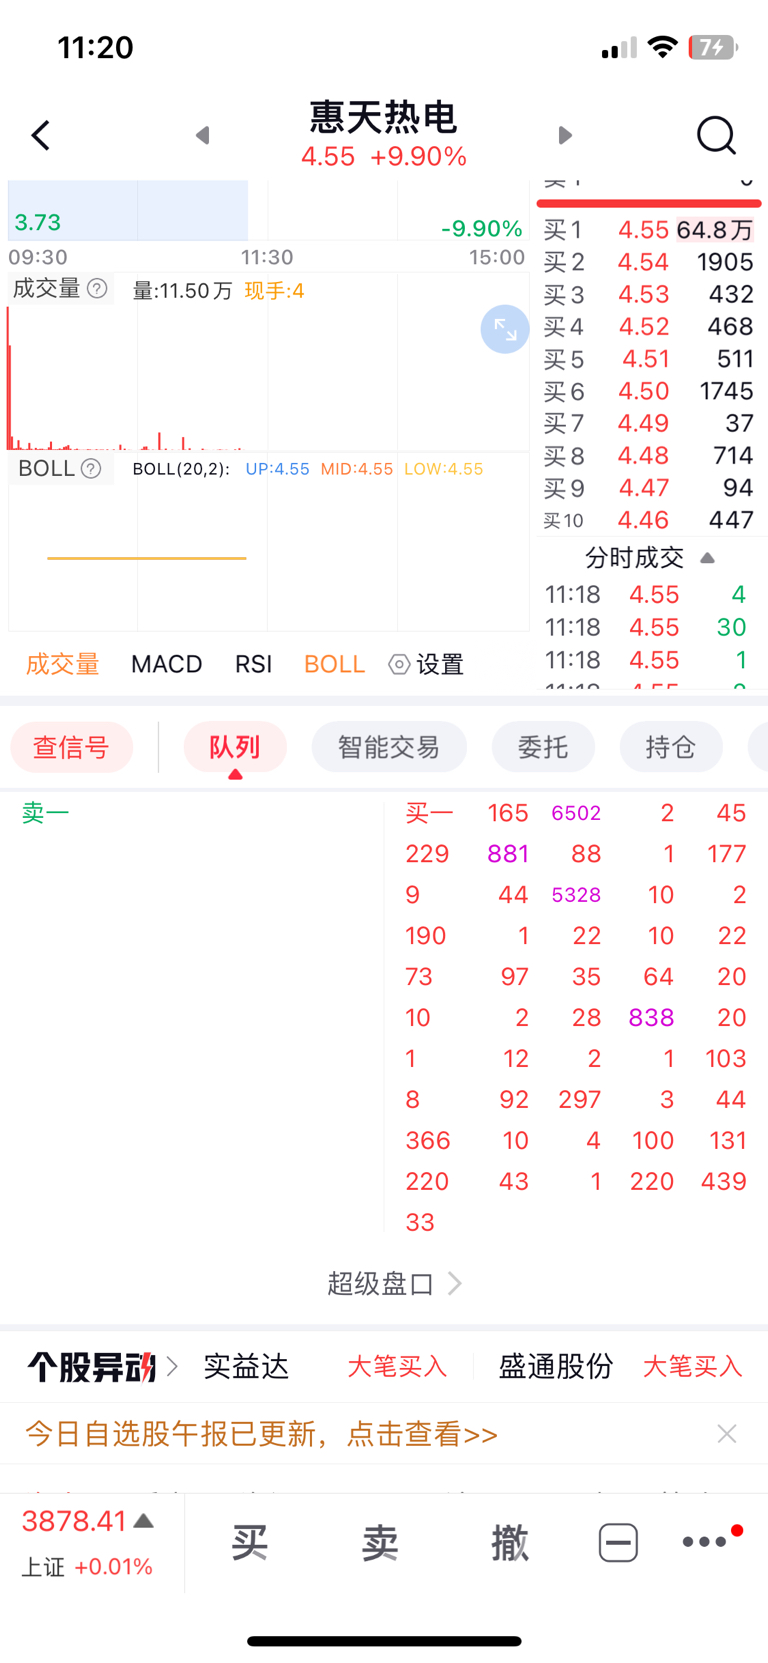Image resolution: width=768 pixels, height=1663 pixels.
Task: Tap battery indicator in status bar
Action: pyautogui.click(x=712, y=47)
